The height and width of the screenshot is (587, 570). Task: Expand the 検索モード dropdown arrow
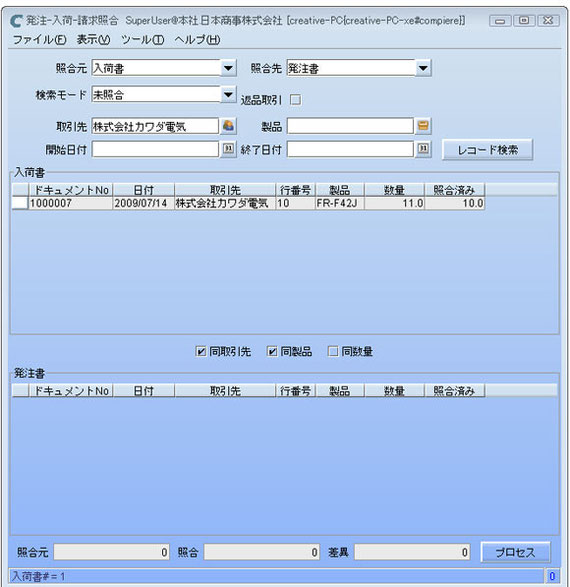[x=228, y=94]
